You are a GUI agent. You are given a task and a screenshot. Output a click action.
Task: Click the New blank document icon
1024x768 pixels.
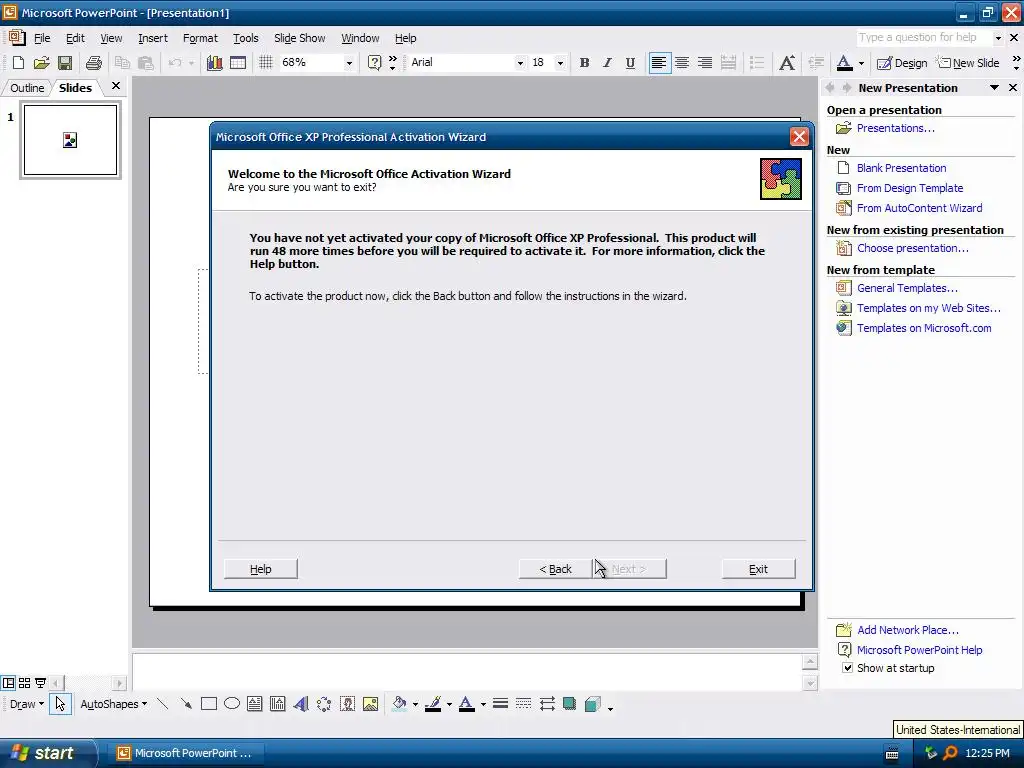pyautogui.click(x=18, y=63)
